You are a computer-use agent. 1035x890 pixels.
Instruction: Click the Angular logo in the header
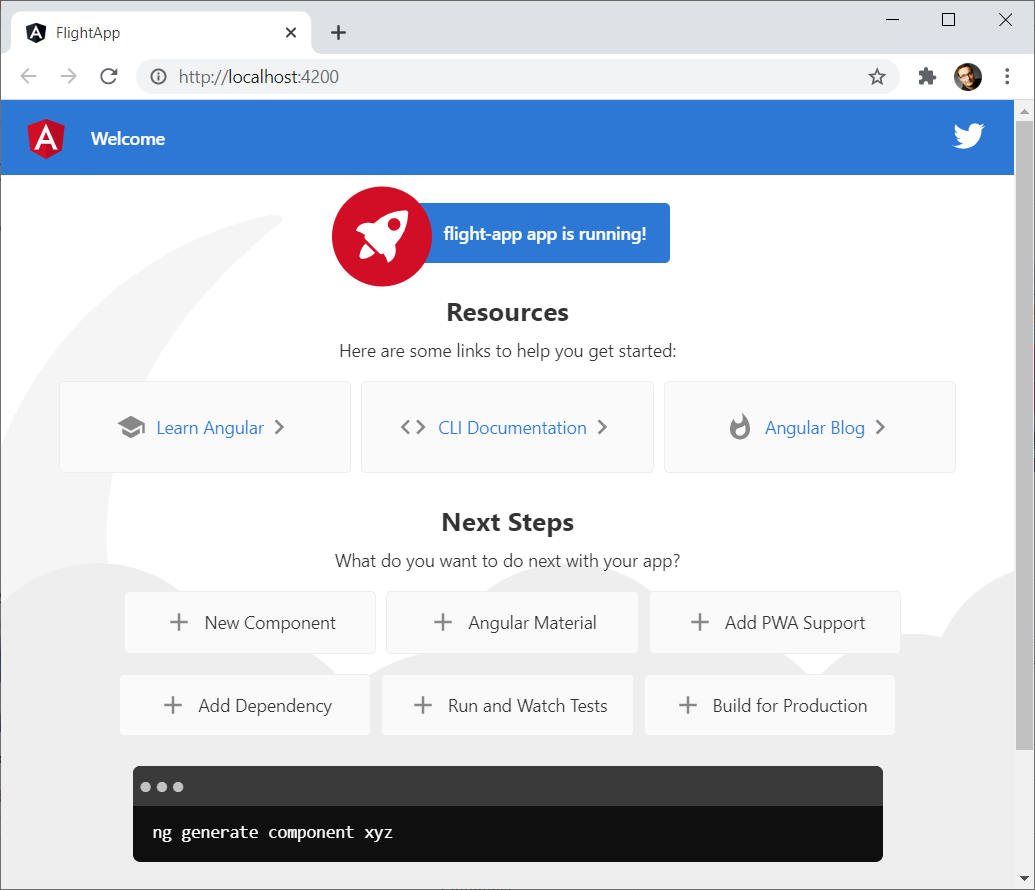click(x=46, y=139)
